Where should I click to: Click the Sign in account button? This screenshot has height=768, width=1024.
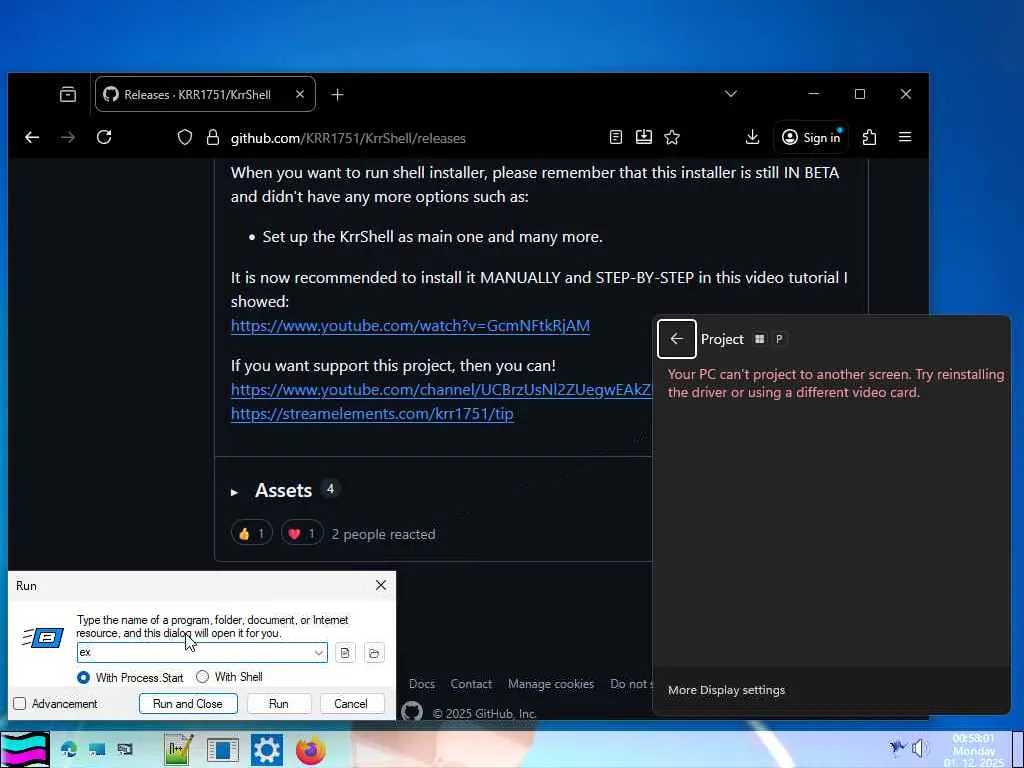coord(811,137)
